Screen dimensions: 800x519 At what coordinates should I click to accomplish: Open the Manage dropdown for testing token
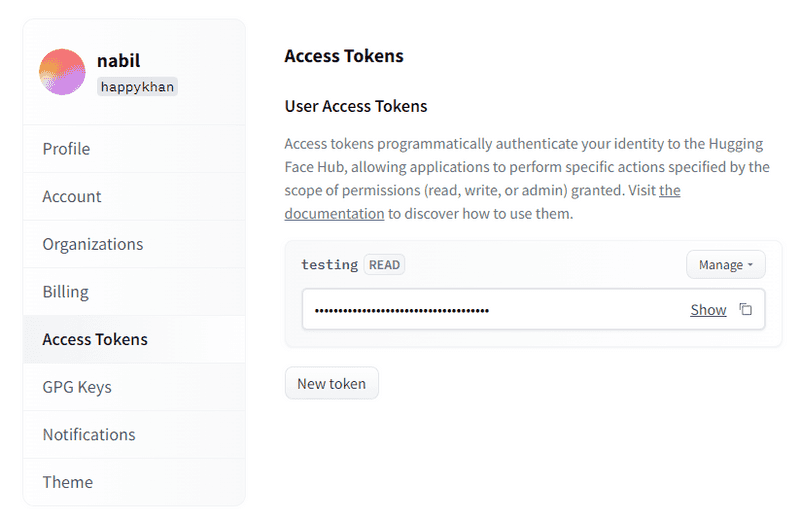click(x=726, y=265)
